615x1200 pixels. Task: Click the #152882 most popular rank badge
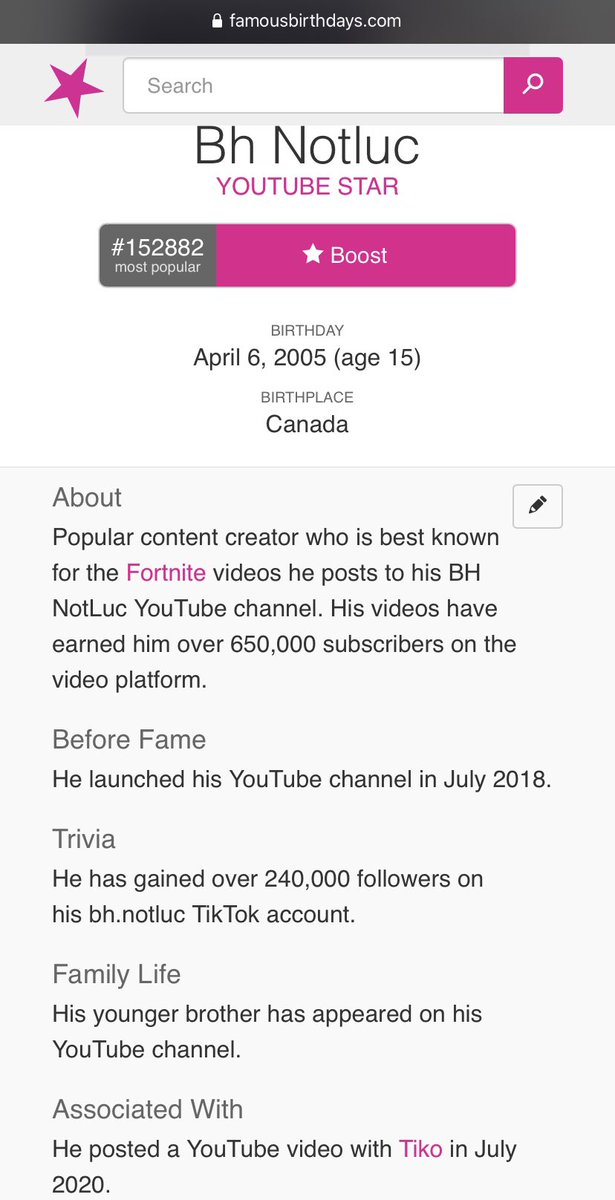(x=158, y=255)
